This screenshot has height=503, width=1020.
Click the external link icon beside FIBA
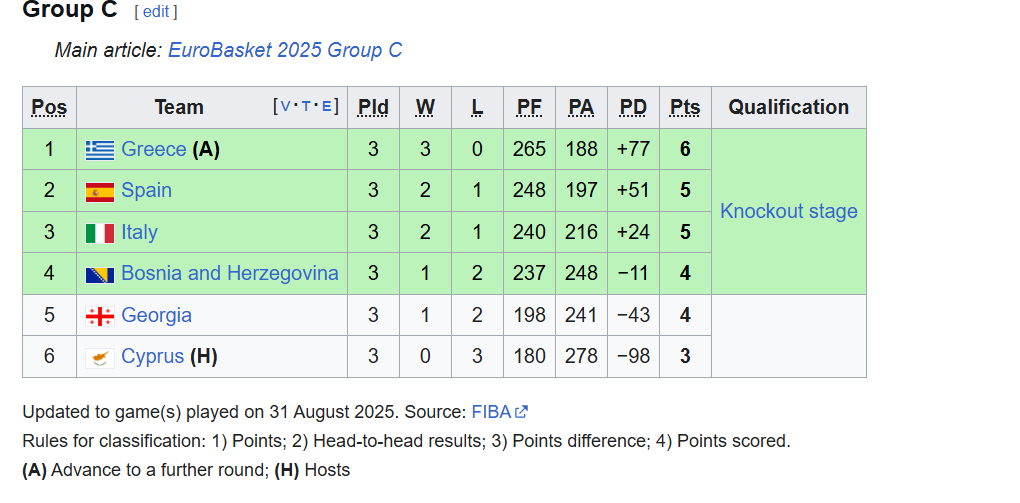coord(521,412)
